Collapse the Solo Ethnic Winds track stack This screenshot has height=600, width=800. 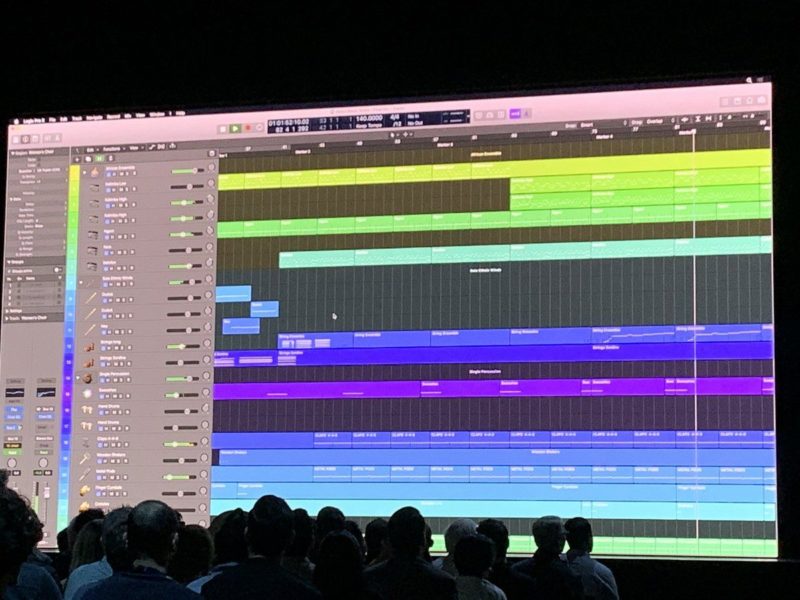81,282
